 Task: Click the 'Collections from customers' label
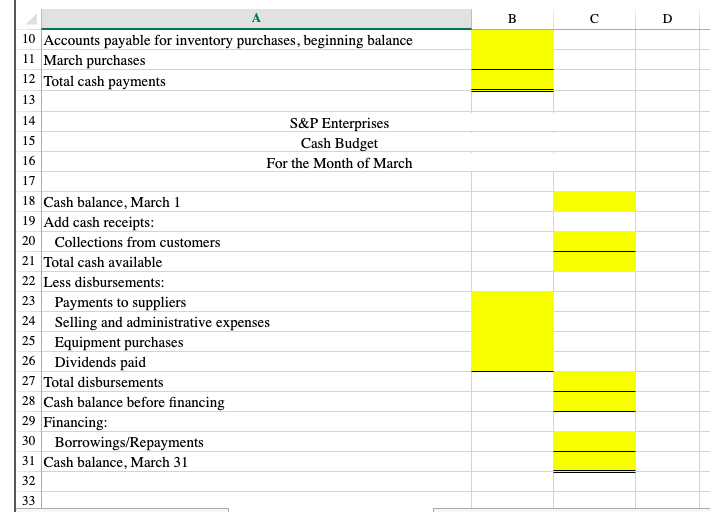tap(137, 242)
